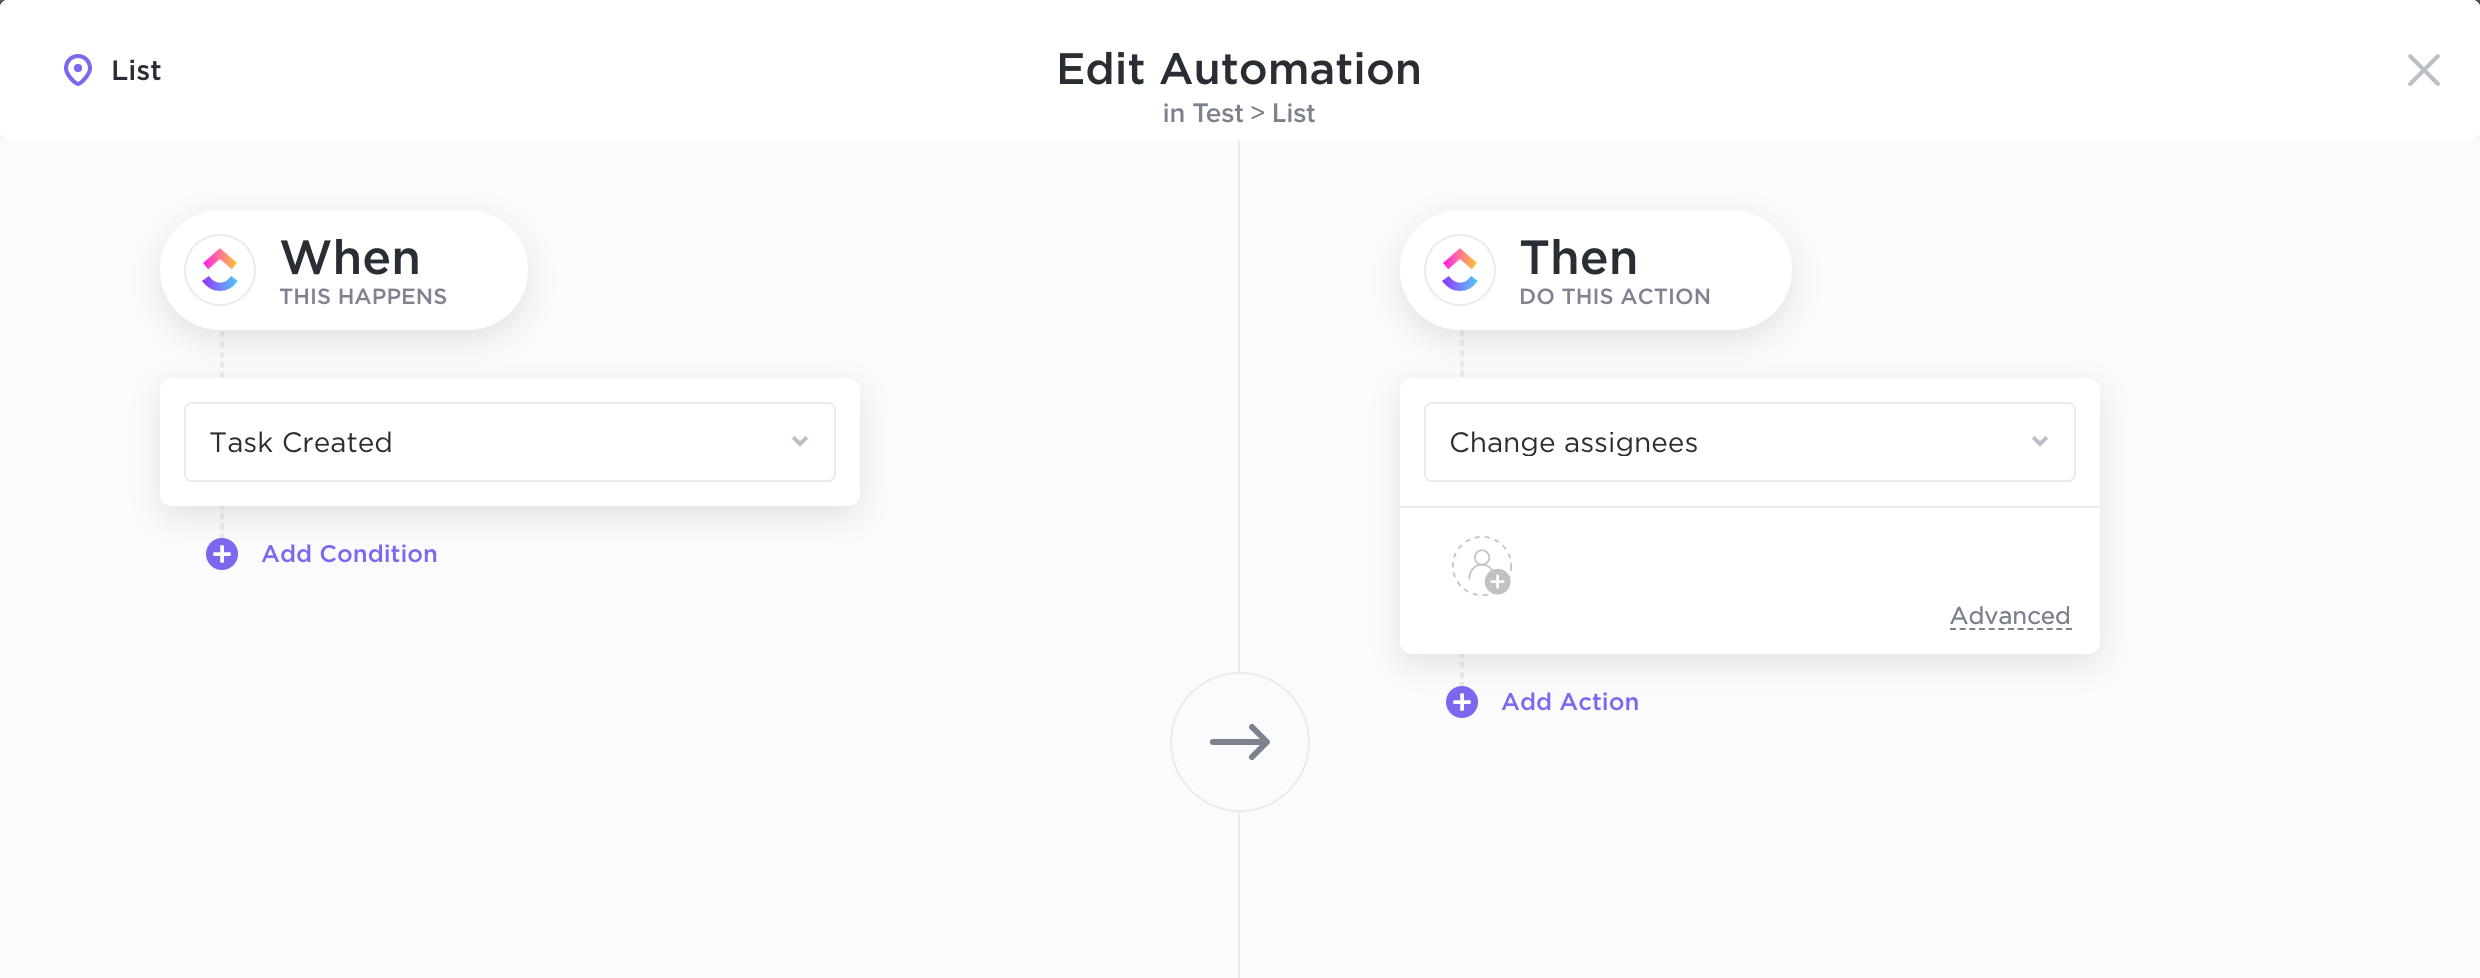Click the 'in Test > List' breadcrumb

click(x=1238, y=114)
